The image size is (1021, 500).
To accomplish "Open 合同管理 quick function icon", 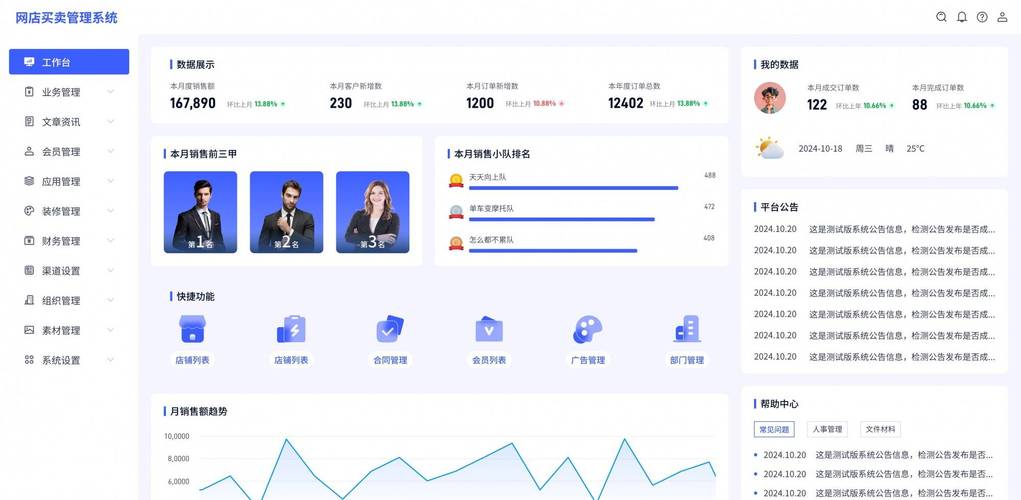I will pos(389,329).
